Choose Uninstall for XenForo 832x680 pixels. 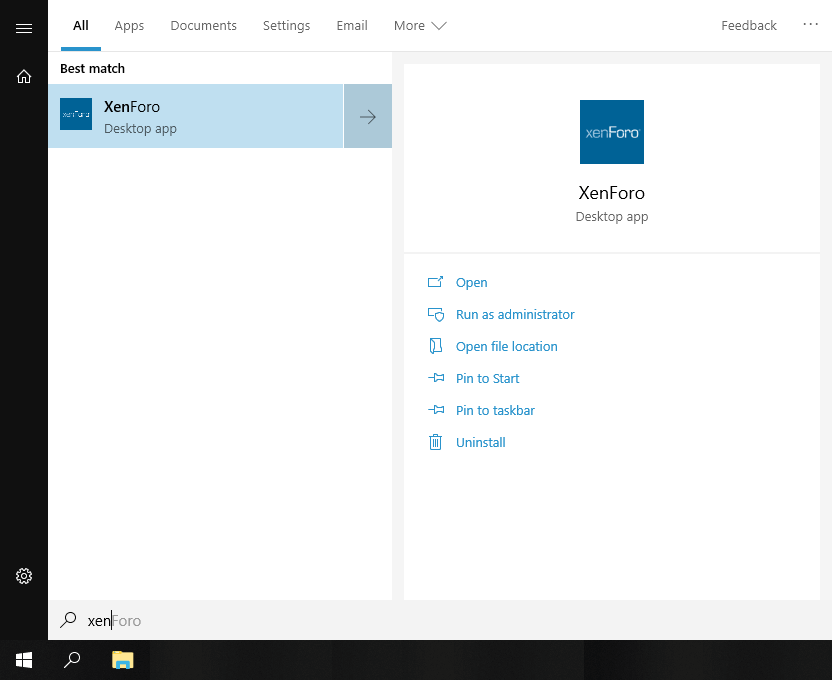(481, 442)
